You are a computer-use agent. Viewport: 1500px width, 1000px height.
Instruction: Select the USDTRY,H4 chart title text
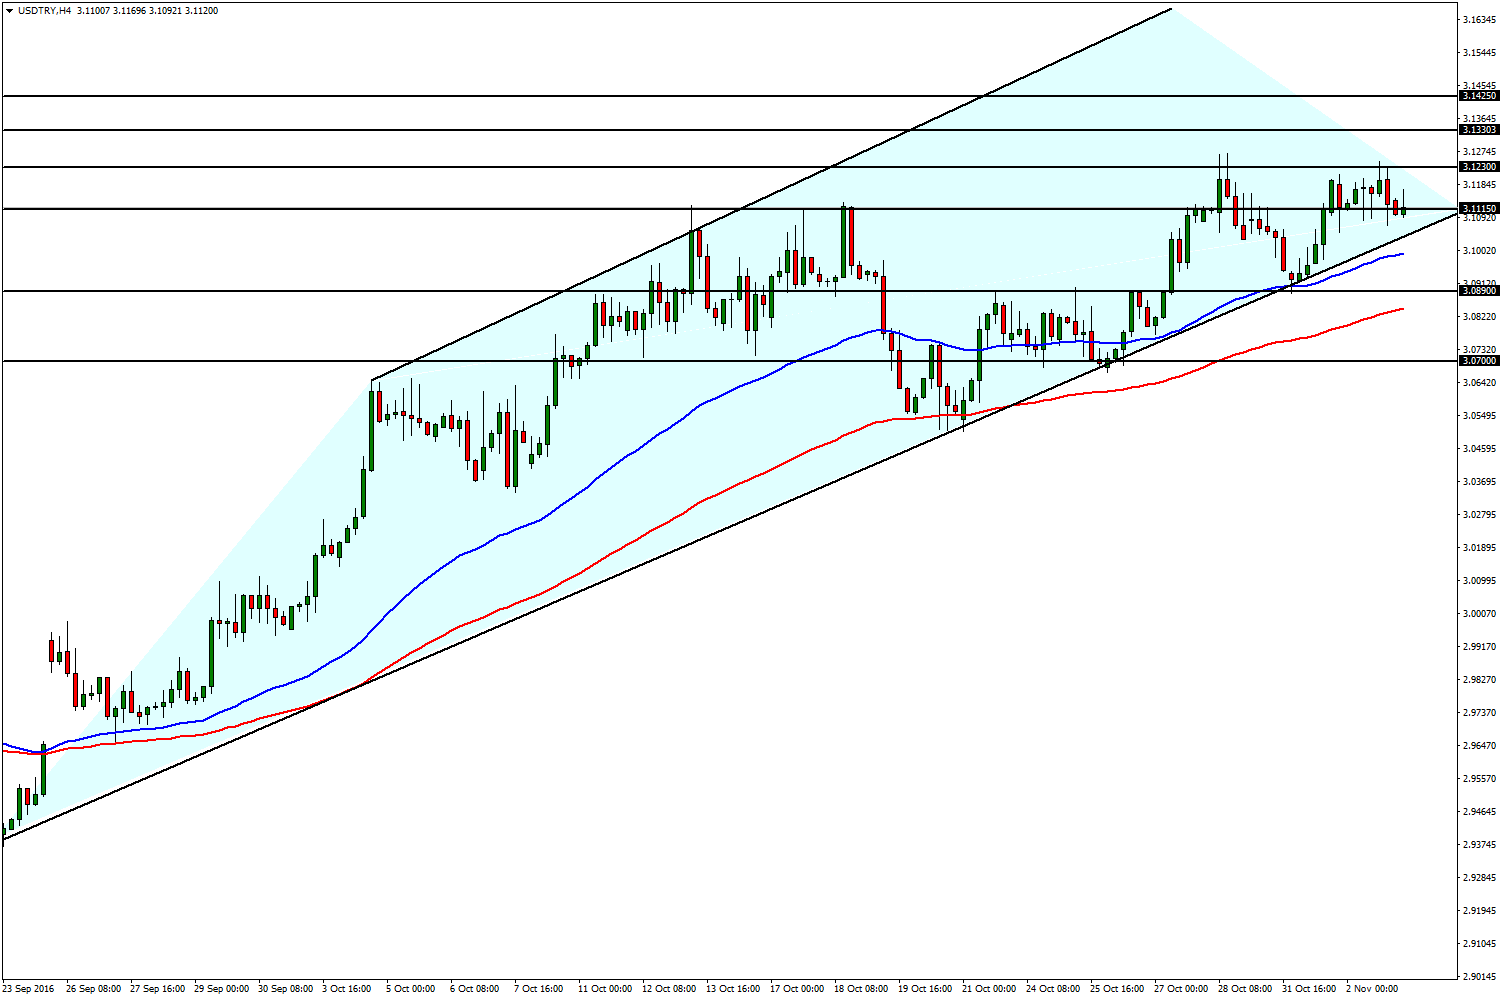44,11
